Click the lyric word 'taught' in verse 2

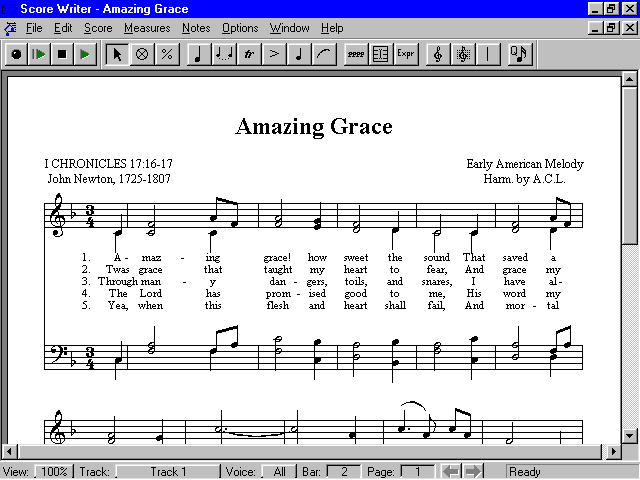point(278,270)
